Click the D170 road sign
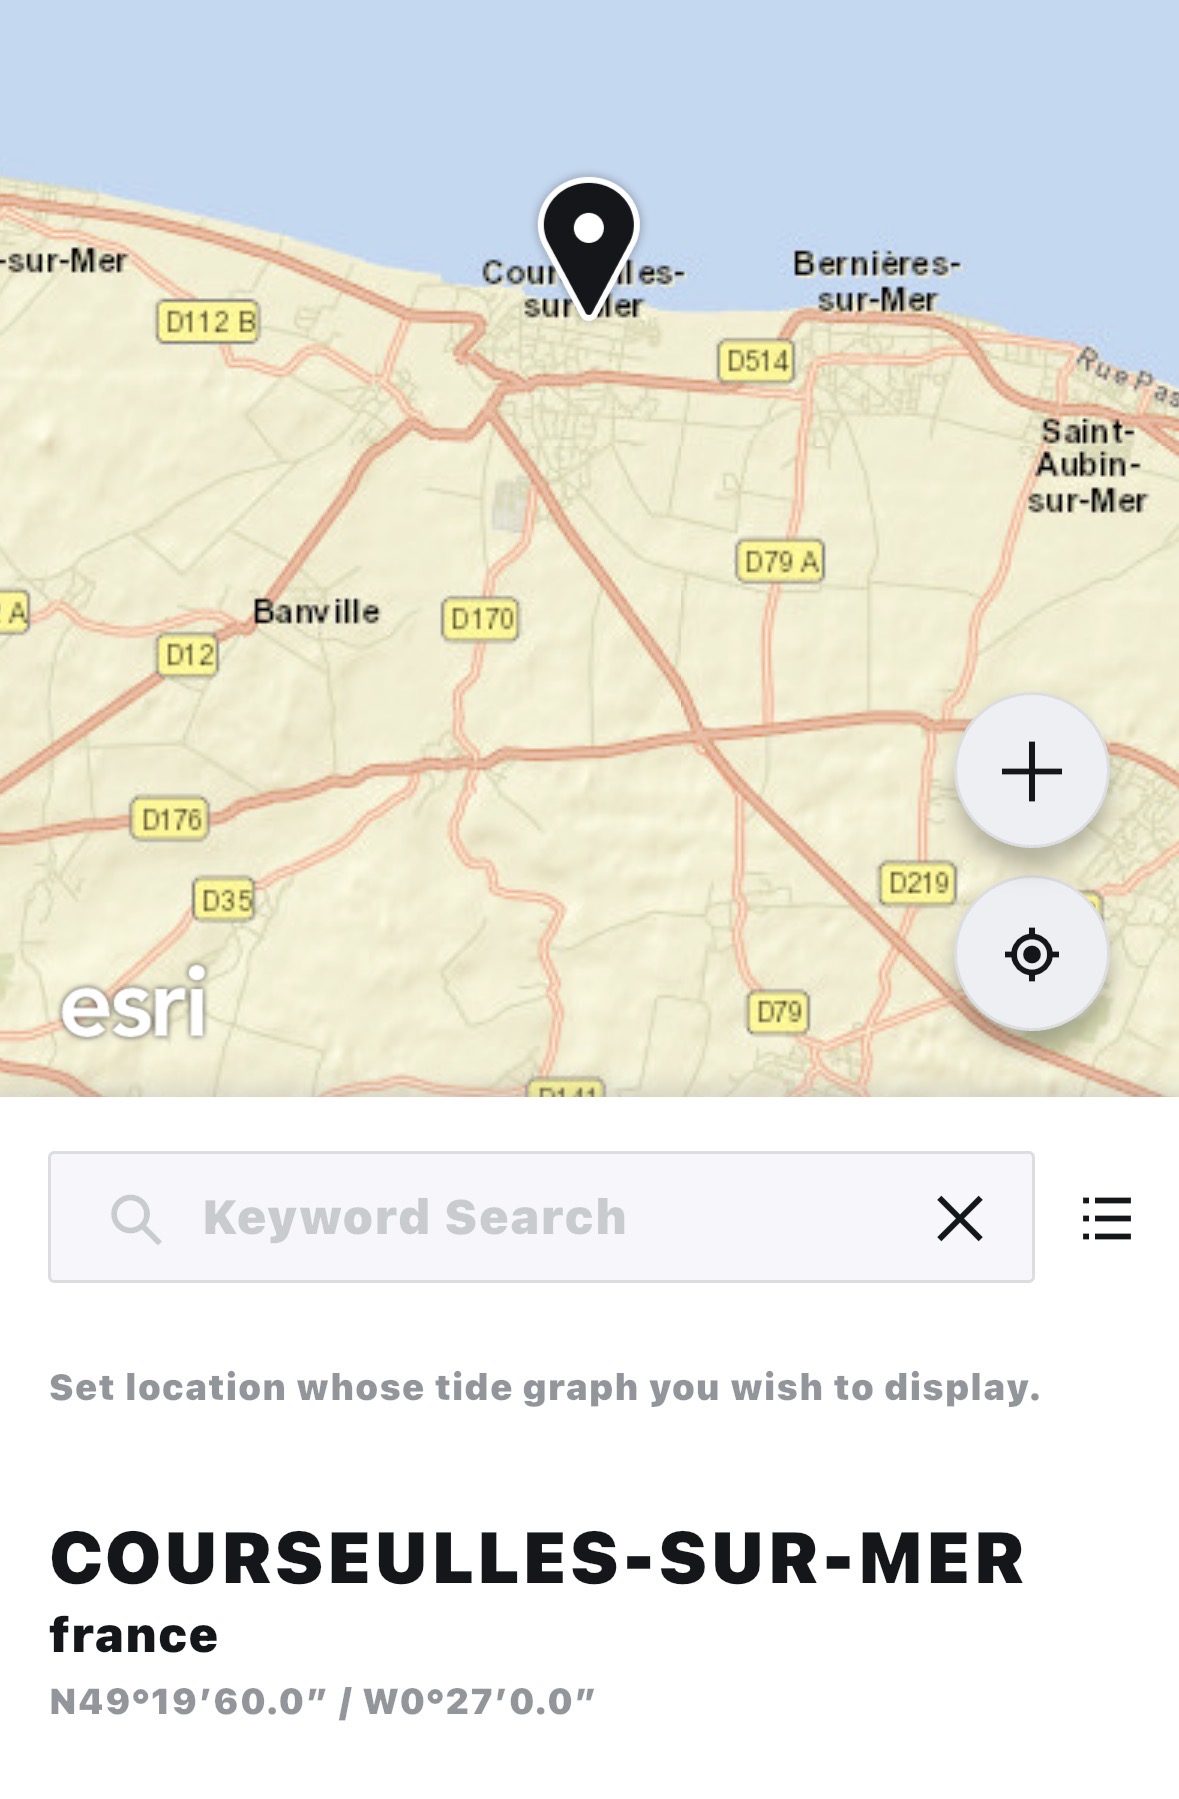Screen dimensions: 1179x1799 coord(481,619)
